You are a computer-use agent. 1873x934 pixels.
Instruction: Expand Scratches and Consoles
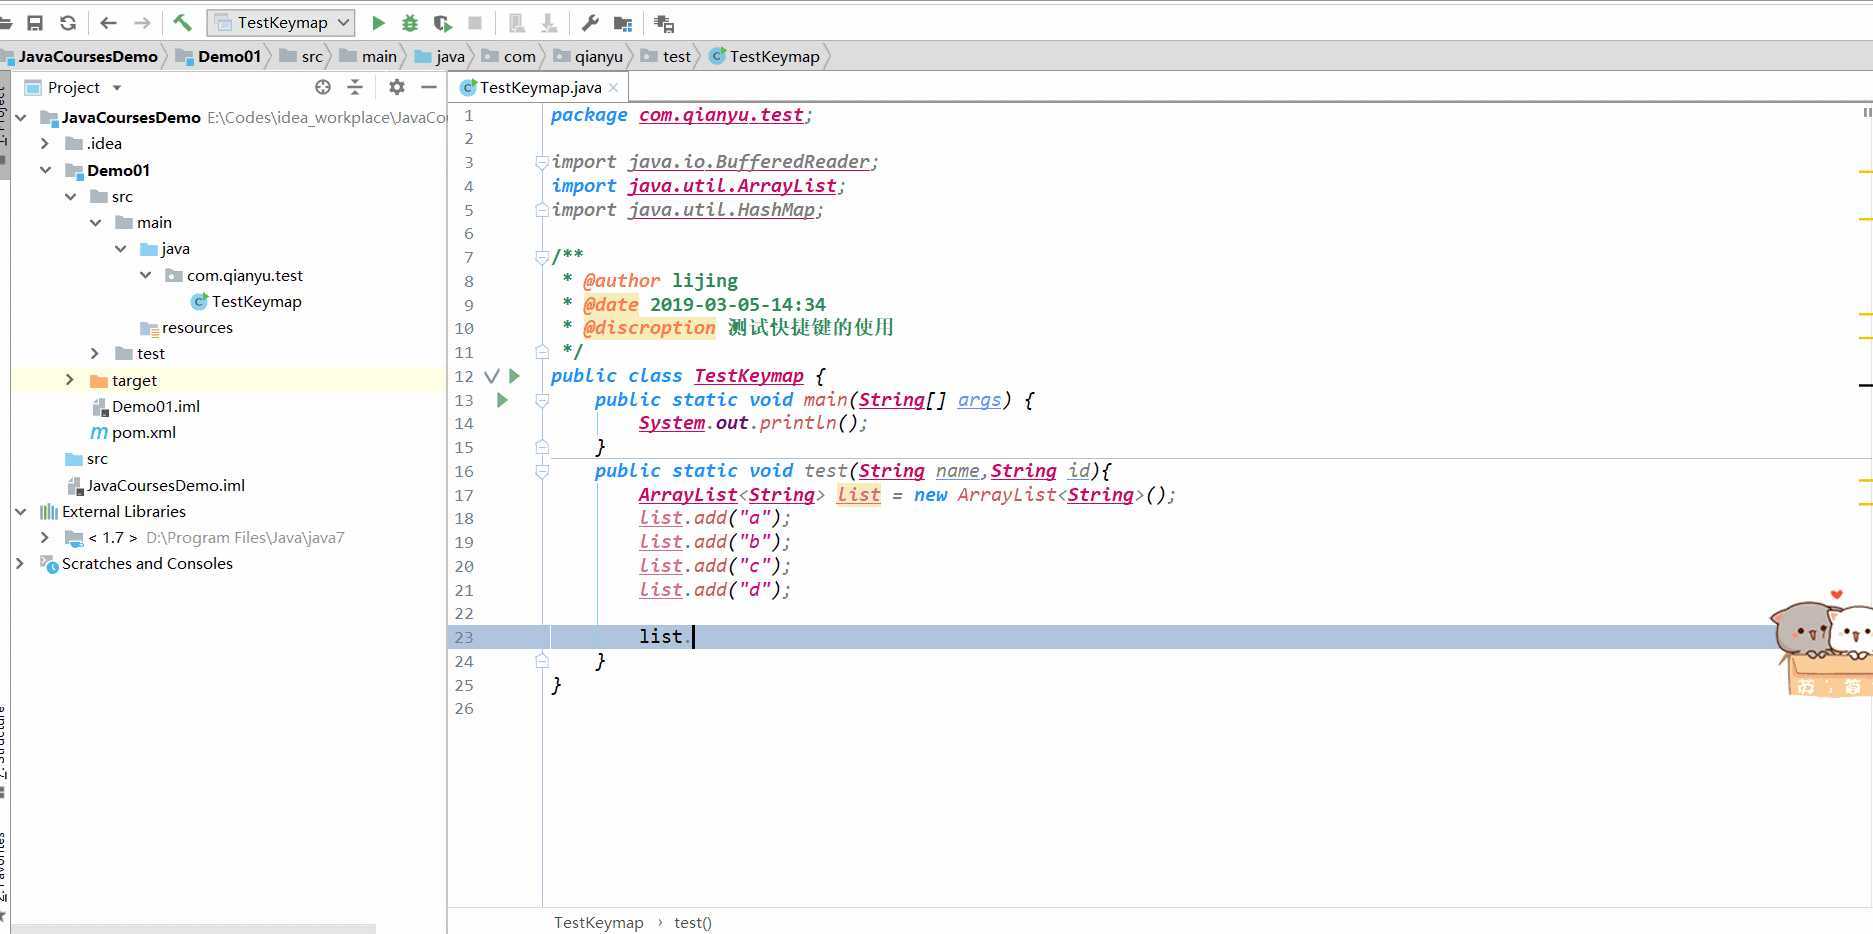pyautogui.click(x=20, y=563)
